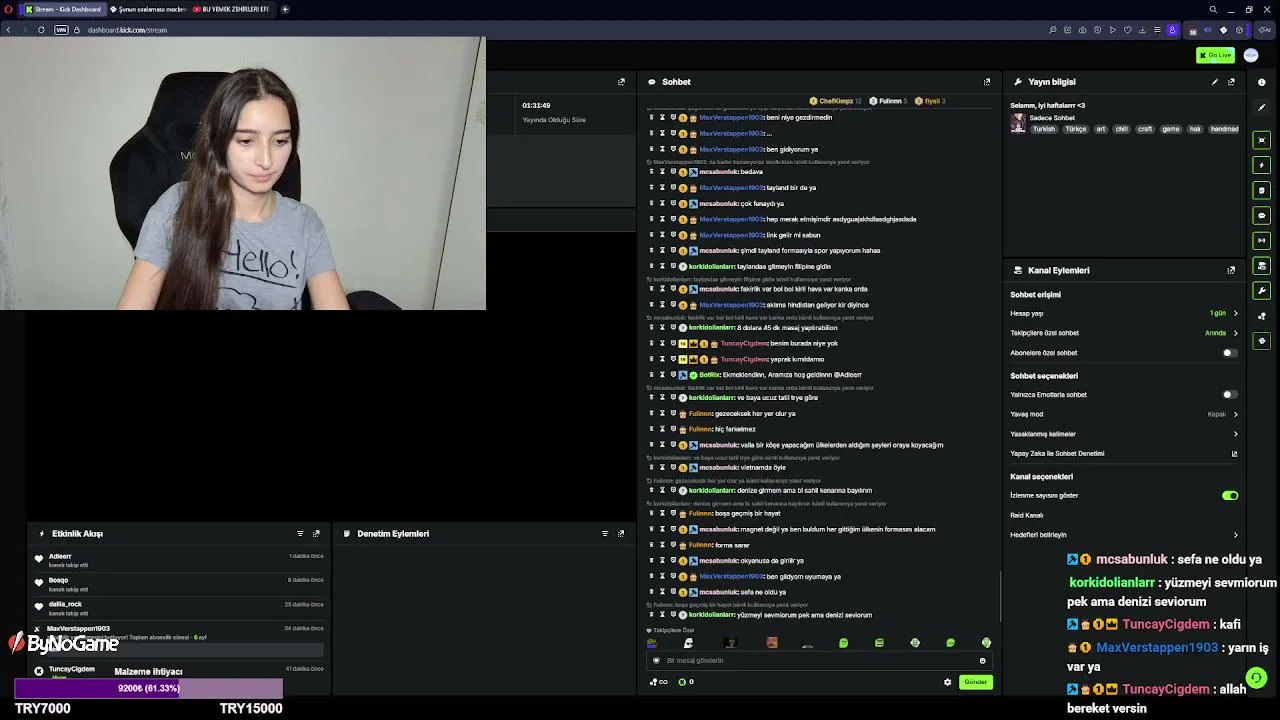Open the emoji picker in message box
The width and height of the screenshot is (1280, 720).
[982, 661]
